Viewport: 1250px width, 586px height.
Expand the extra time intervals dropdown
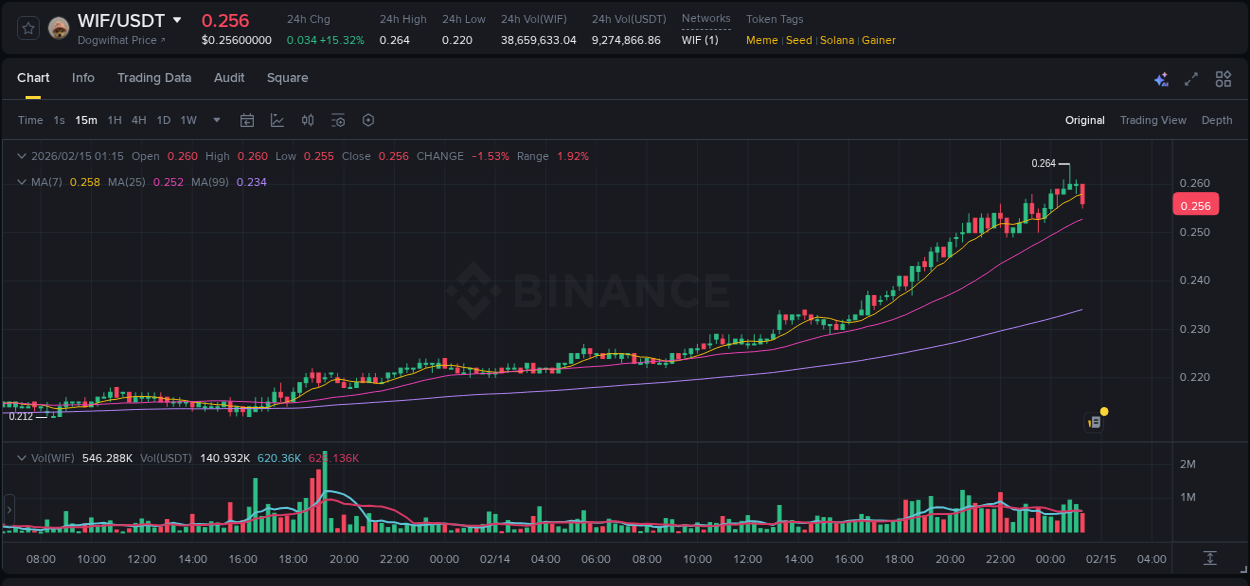[x=215, y=120]
